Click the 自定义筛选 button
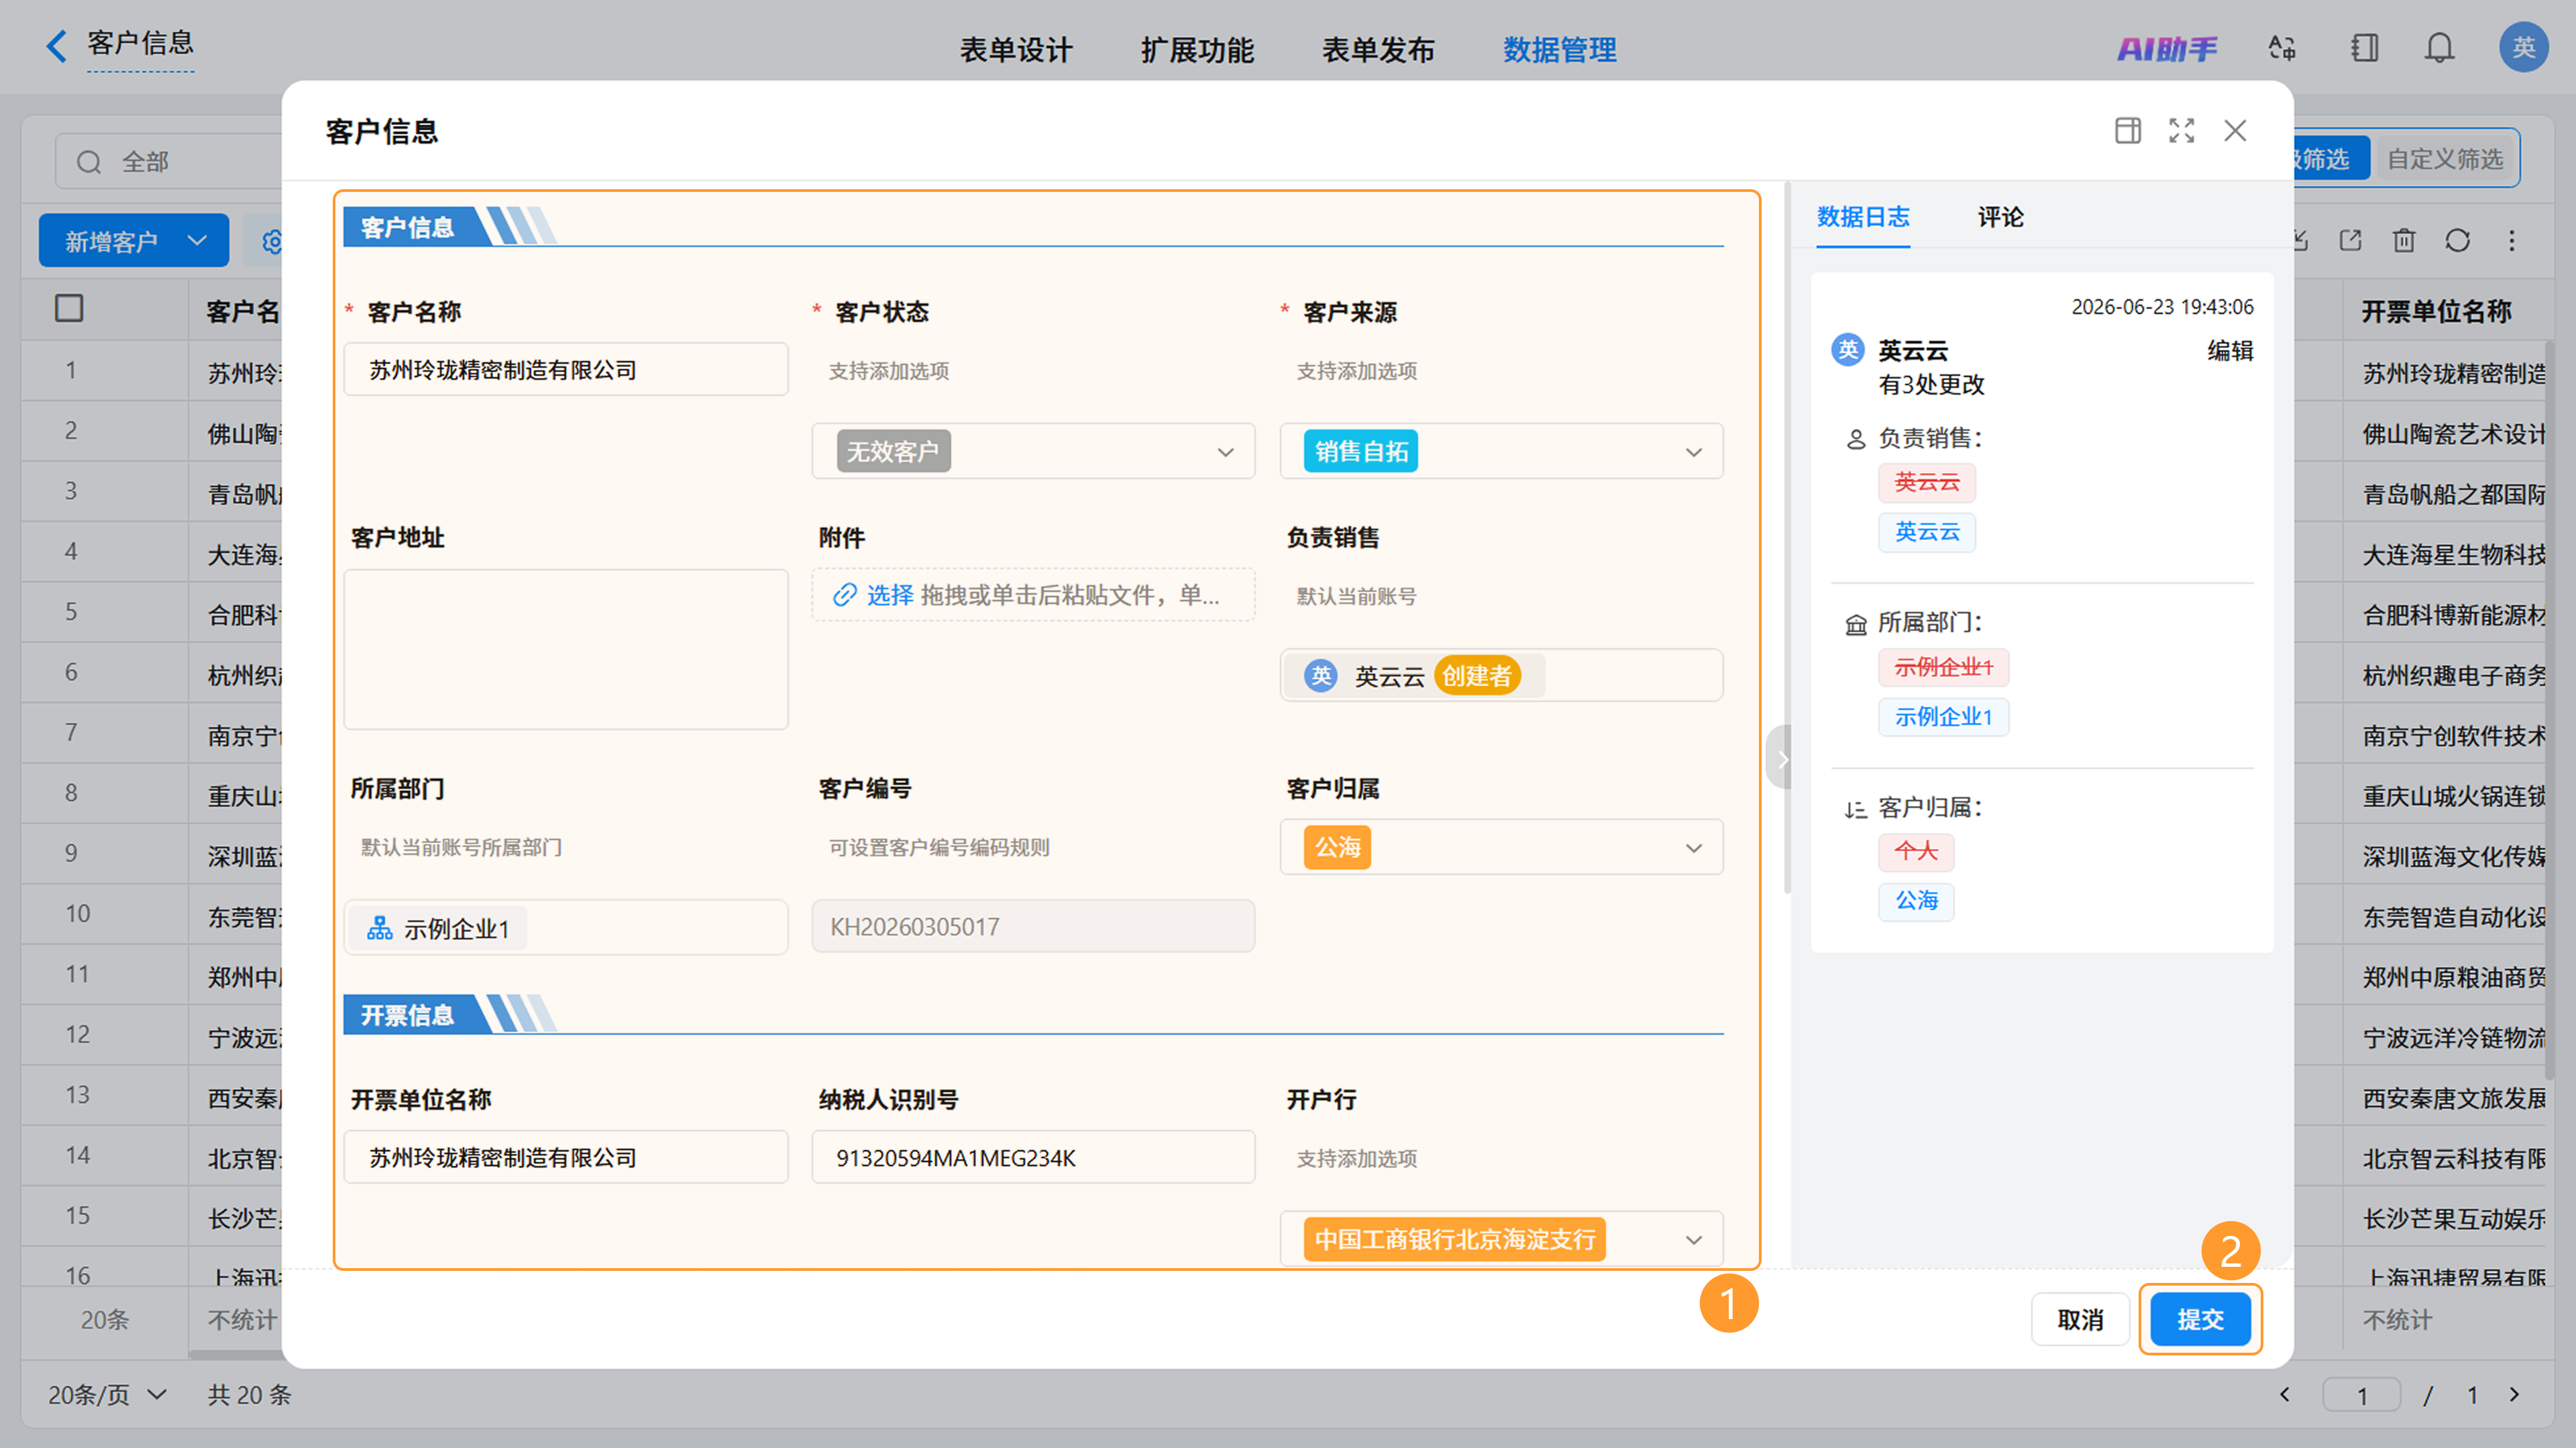 2445,159
